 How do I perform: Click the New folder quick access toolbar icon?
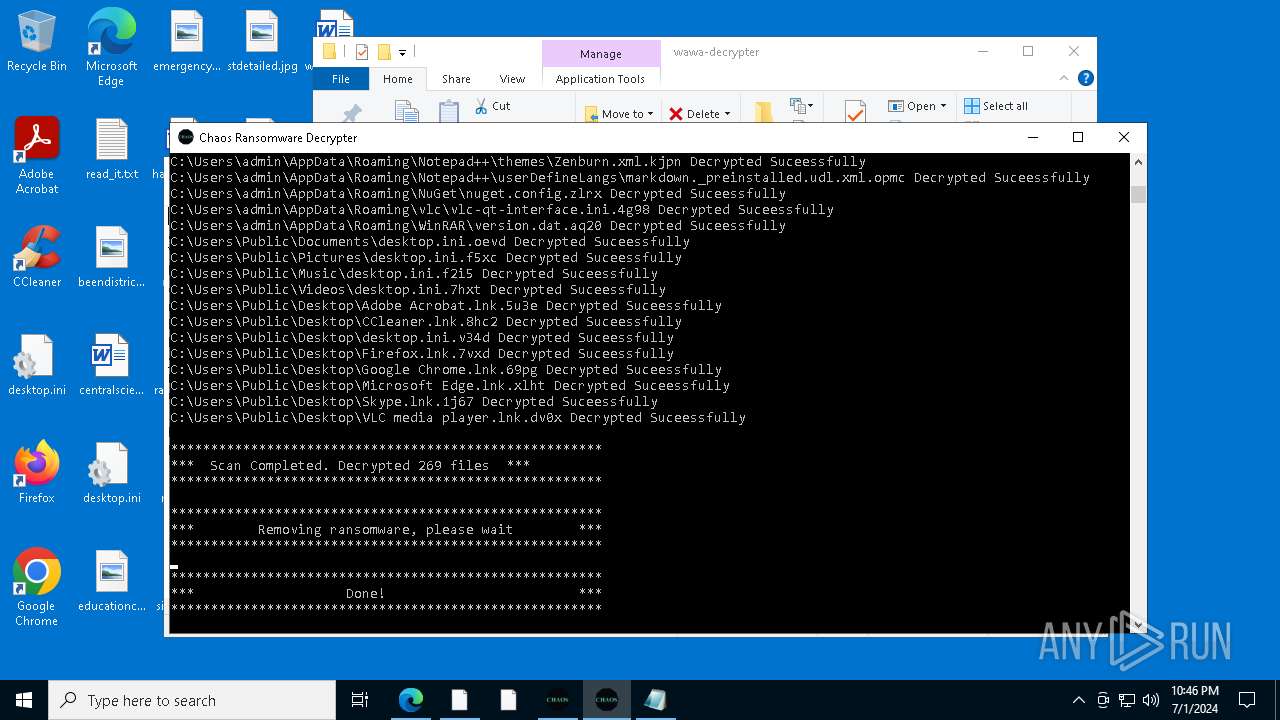(x=384, y=52)
